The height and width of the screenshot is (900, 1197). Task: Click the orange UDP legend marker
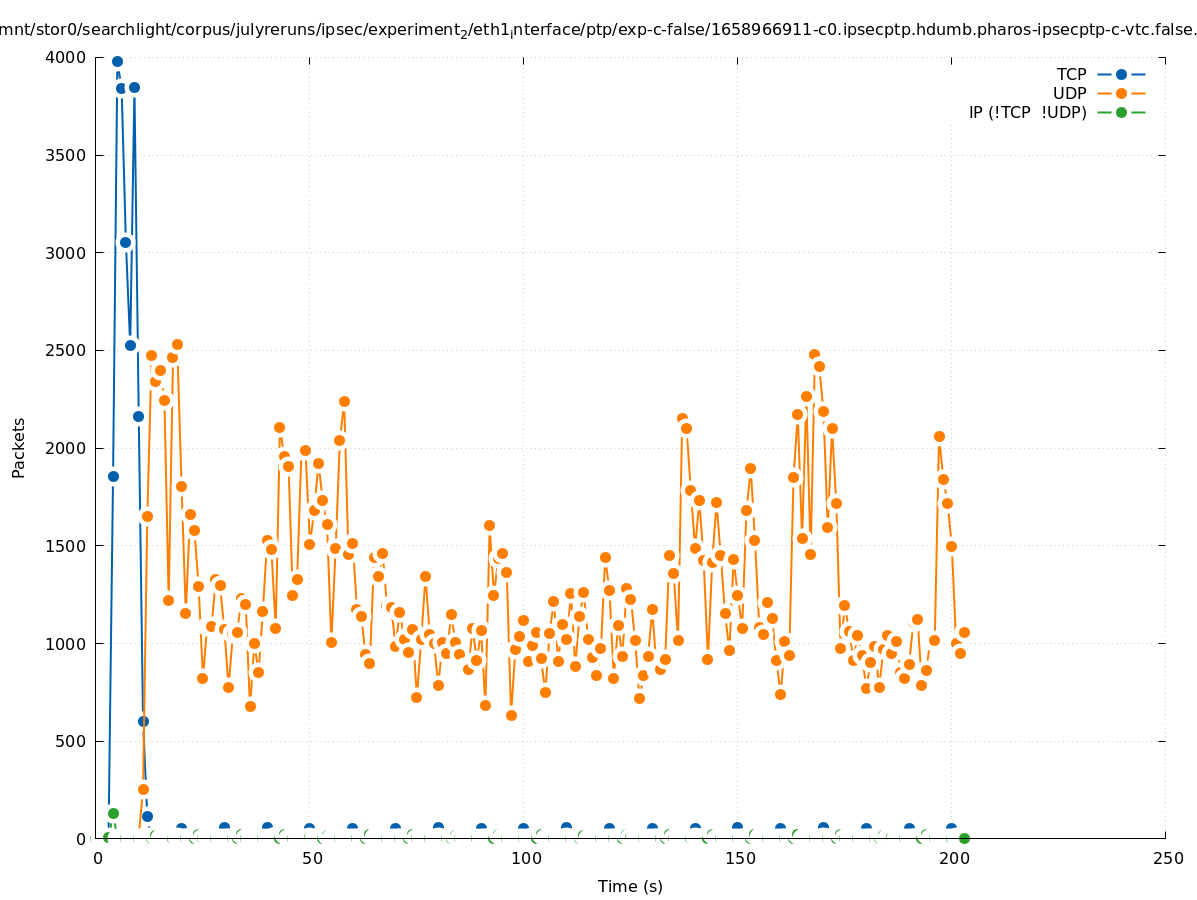click(1121, 93)
